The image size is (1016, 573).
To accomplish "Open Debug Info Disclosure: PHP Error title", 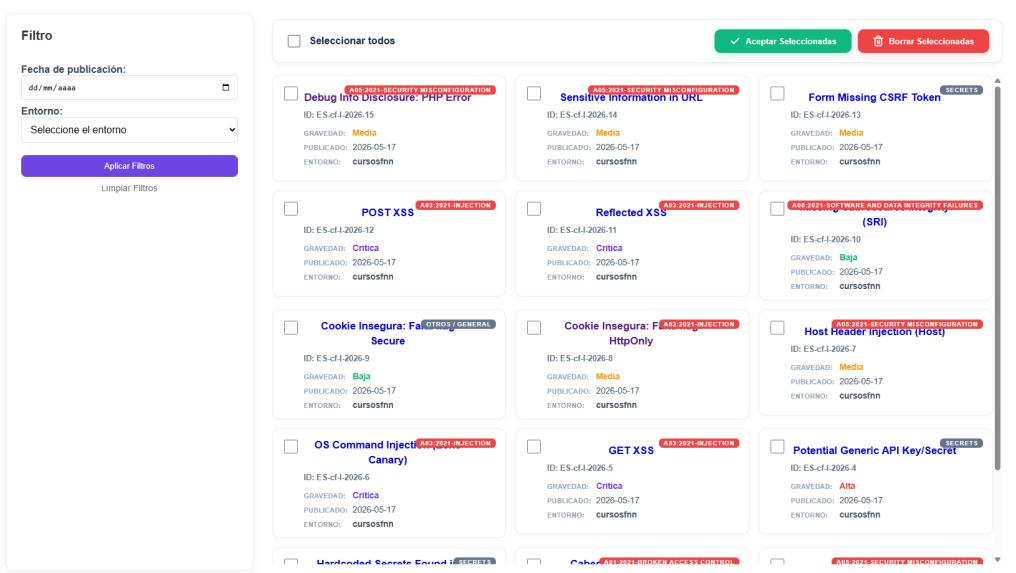I will point(387,98).
